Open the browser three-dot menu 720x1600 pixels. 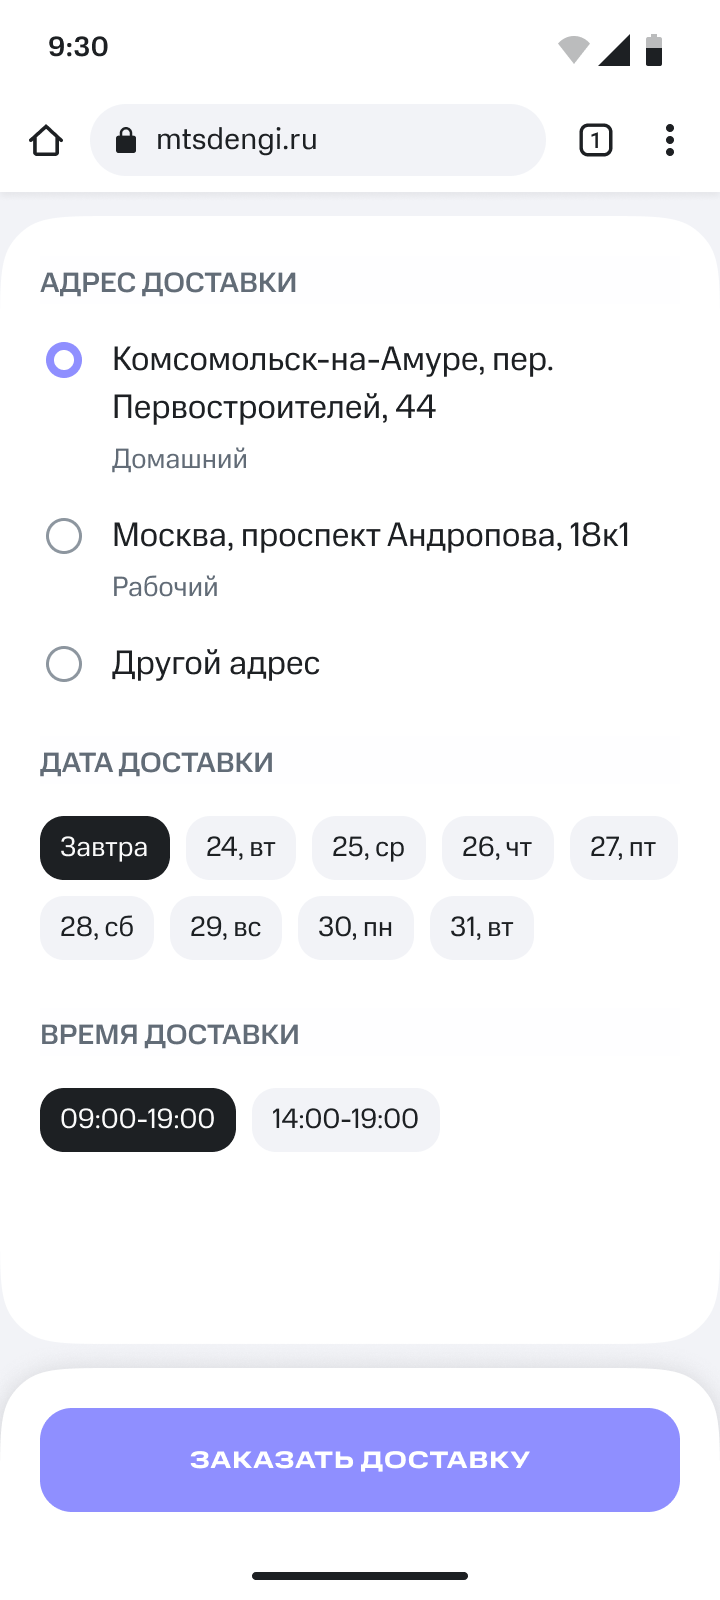pyautogui.click(x=669, y=140)
